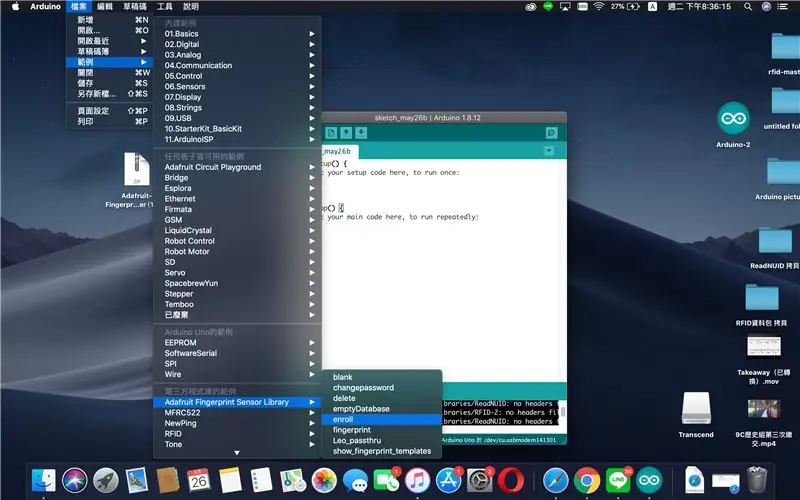
Task: Open the 10.StarterKit_BasicKit examples entry
Action: point(237,129)
